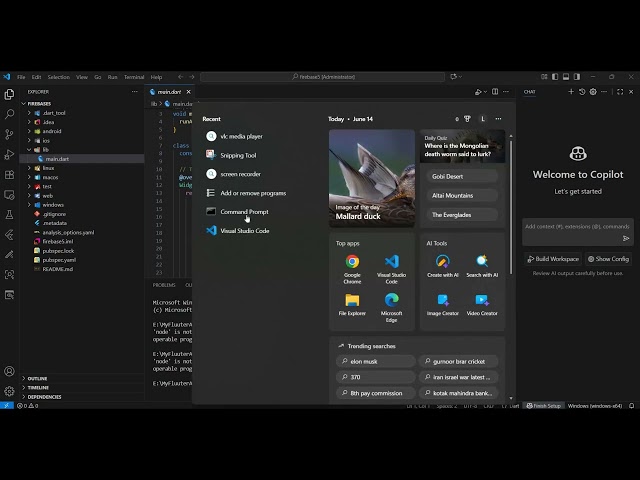Open the File menu

[21, 77]
